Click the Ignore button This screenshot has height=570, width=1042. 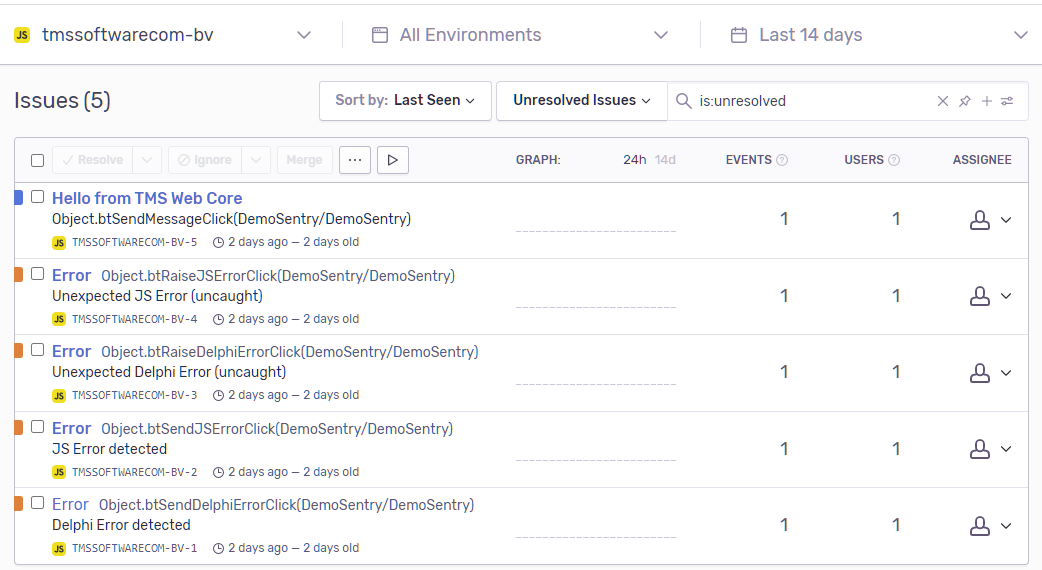[205, 160]
